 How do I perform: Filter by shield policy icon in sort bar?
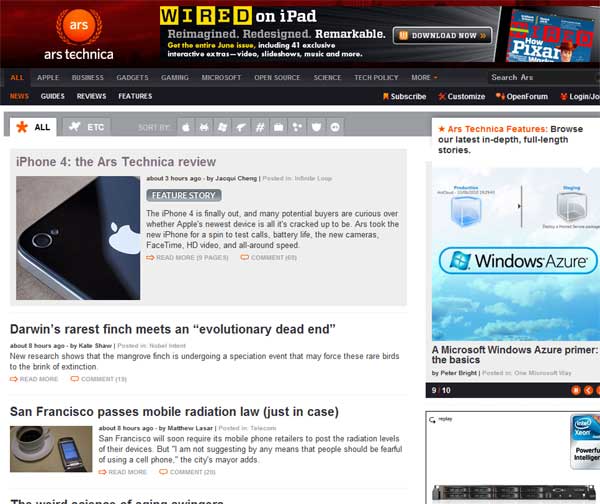point(316,127)
